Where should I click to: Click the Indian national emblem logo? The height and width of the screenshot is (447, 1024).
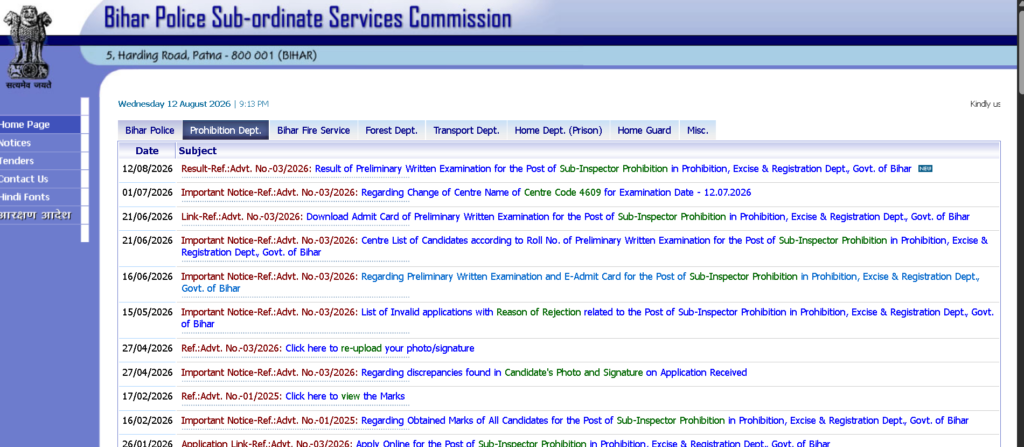click(x=27, y=47)
